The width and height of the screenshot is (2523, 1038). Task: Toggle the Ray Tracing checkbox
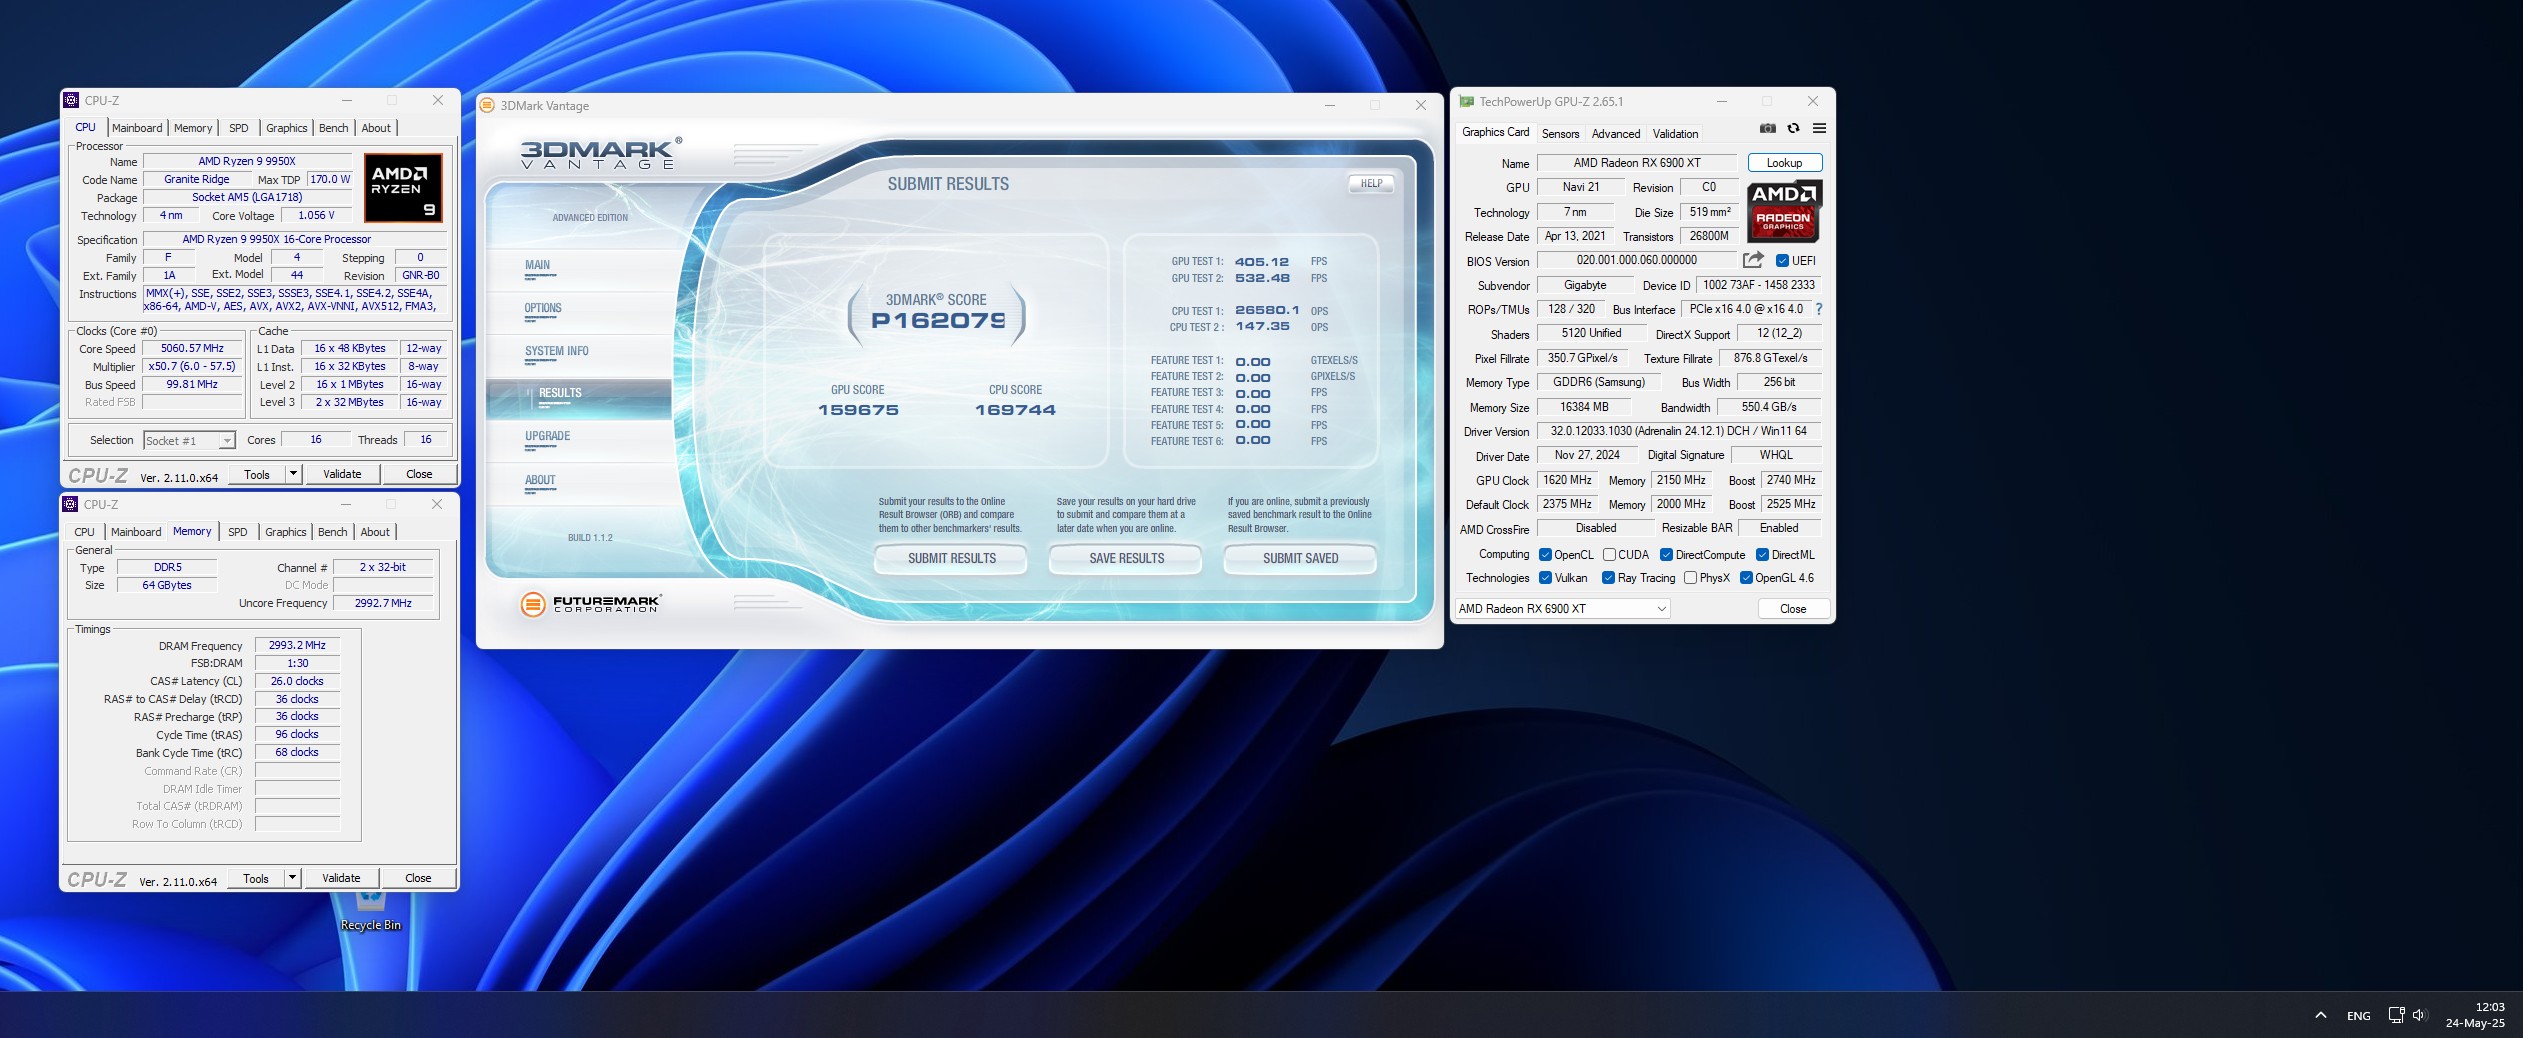pyautogui.click(x=1608, y=578)
